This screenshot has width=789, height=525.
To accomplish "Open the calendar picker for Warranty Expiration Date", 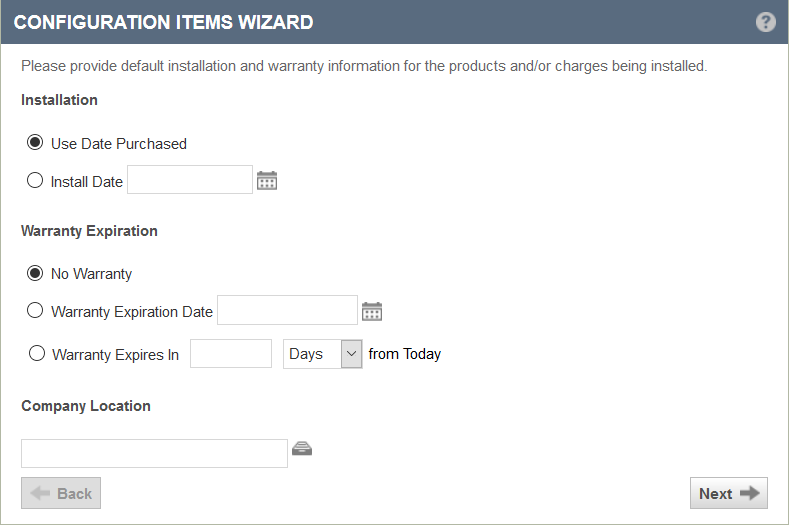I will pos(372,311).
